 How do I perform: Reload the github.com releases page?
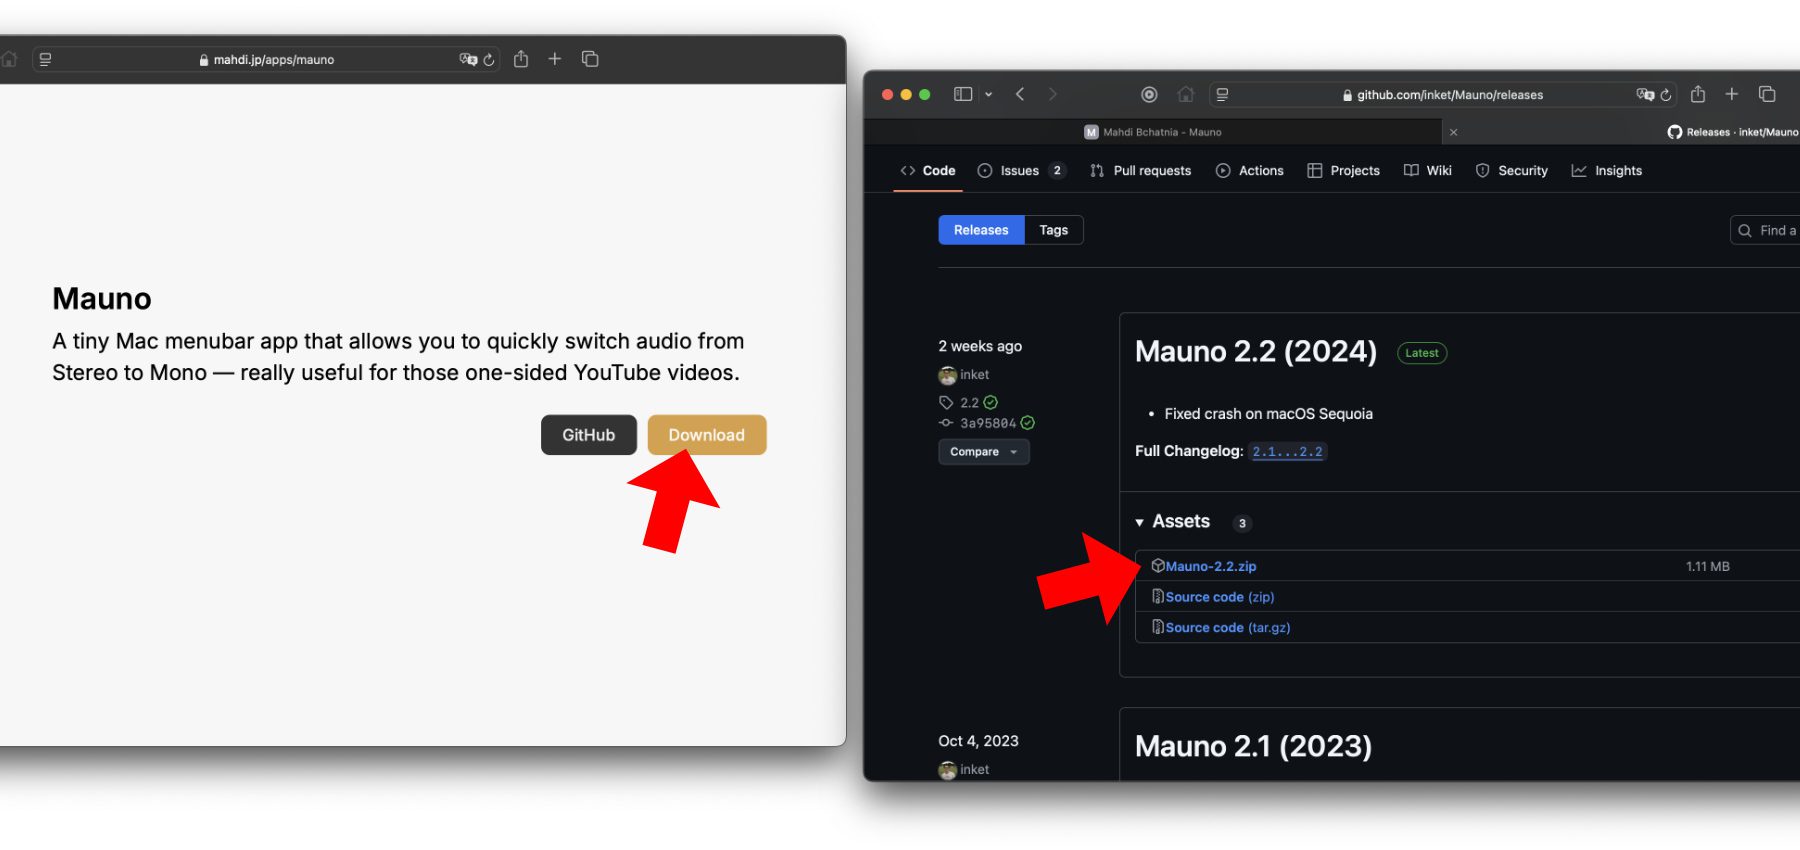click(1666, 95)
